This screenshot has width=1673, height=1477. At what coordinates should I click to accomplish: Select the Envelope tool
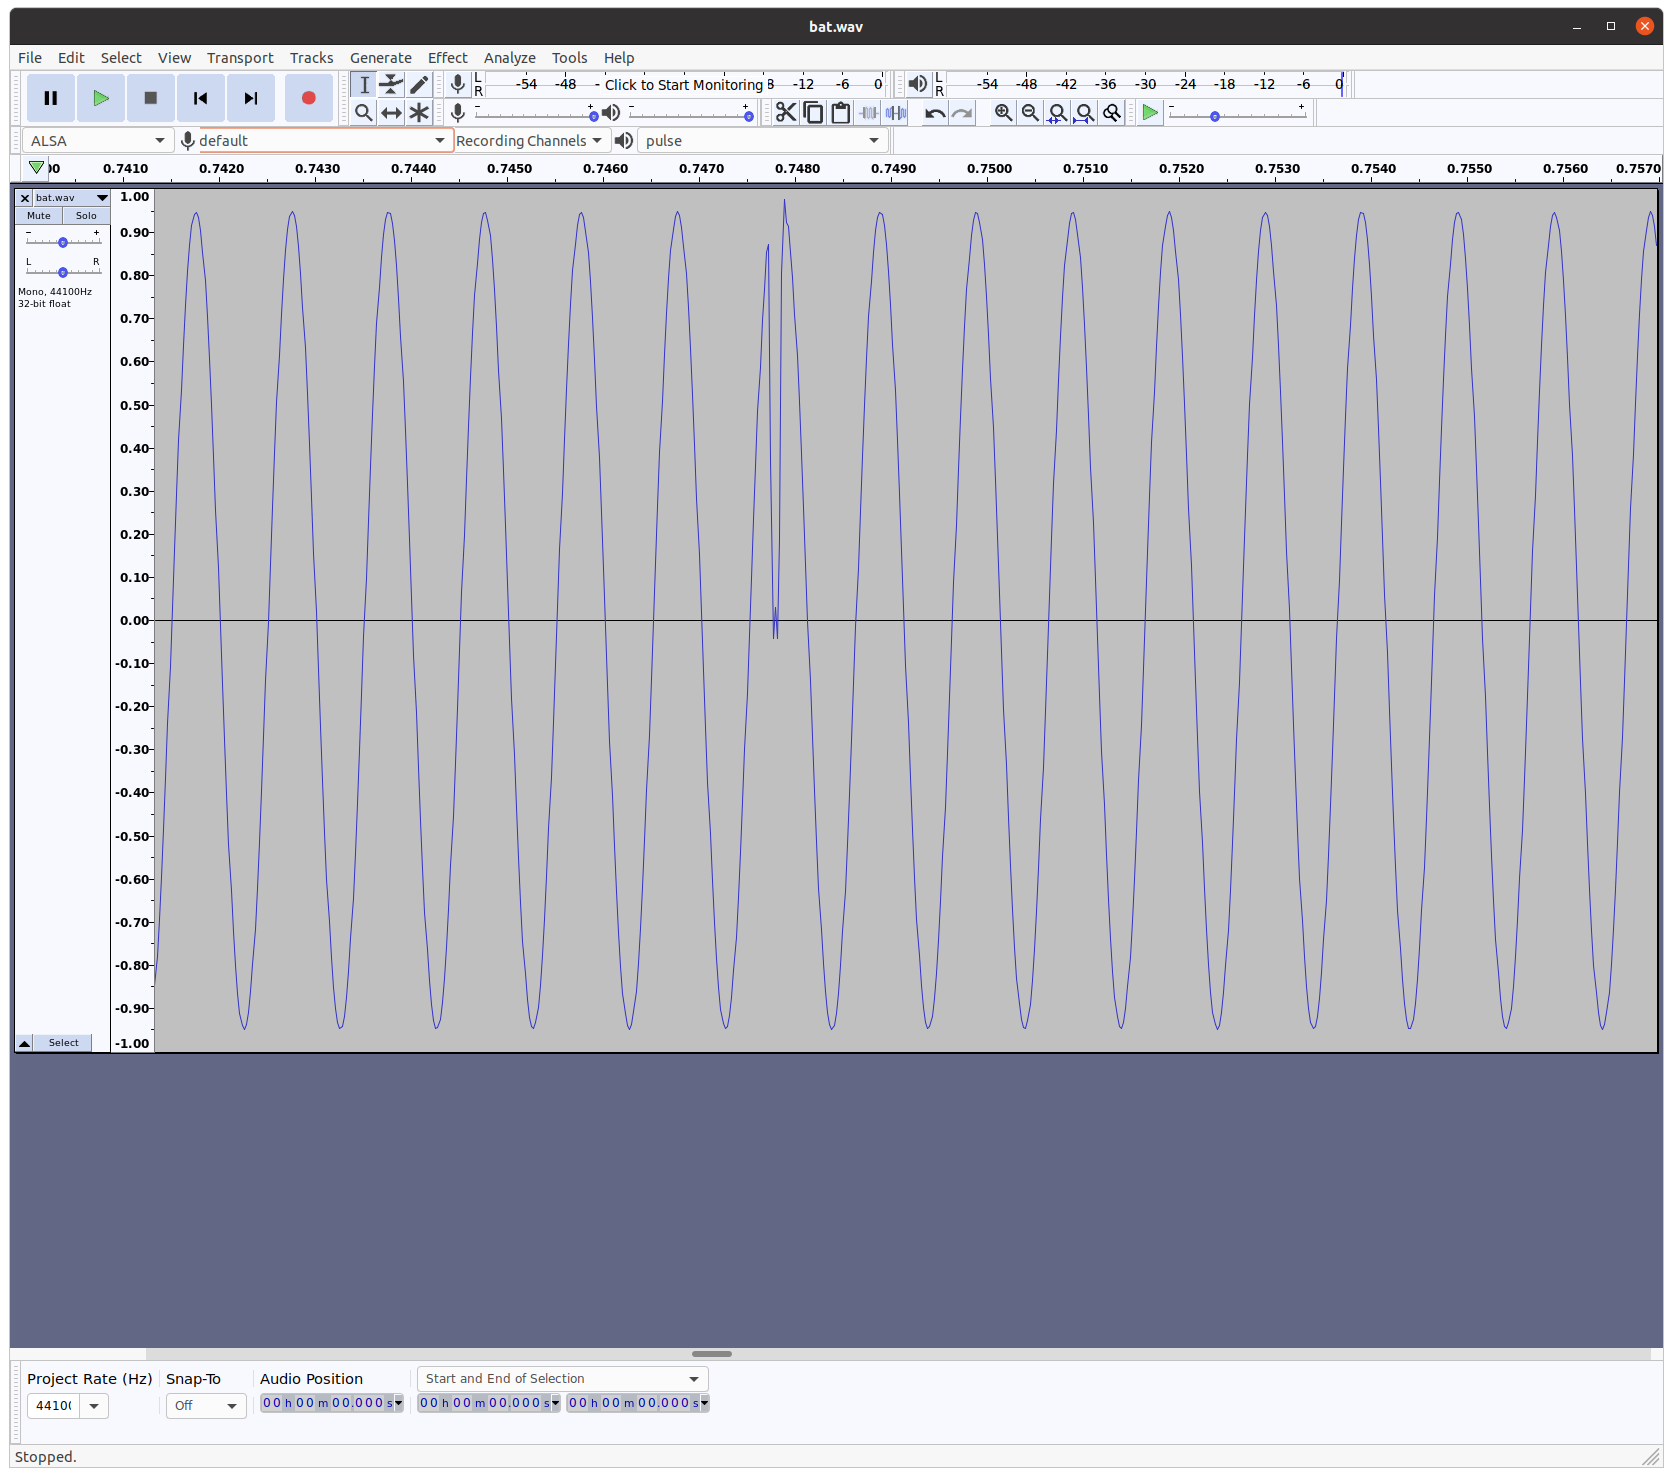391,84
